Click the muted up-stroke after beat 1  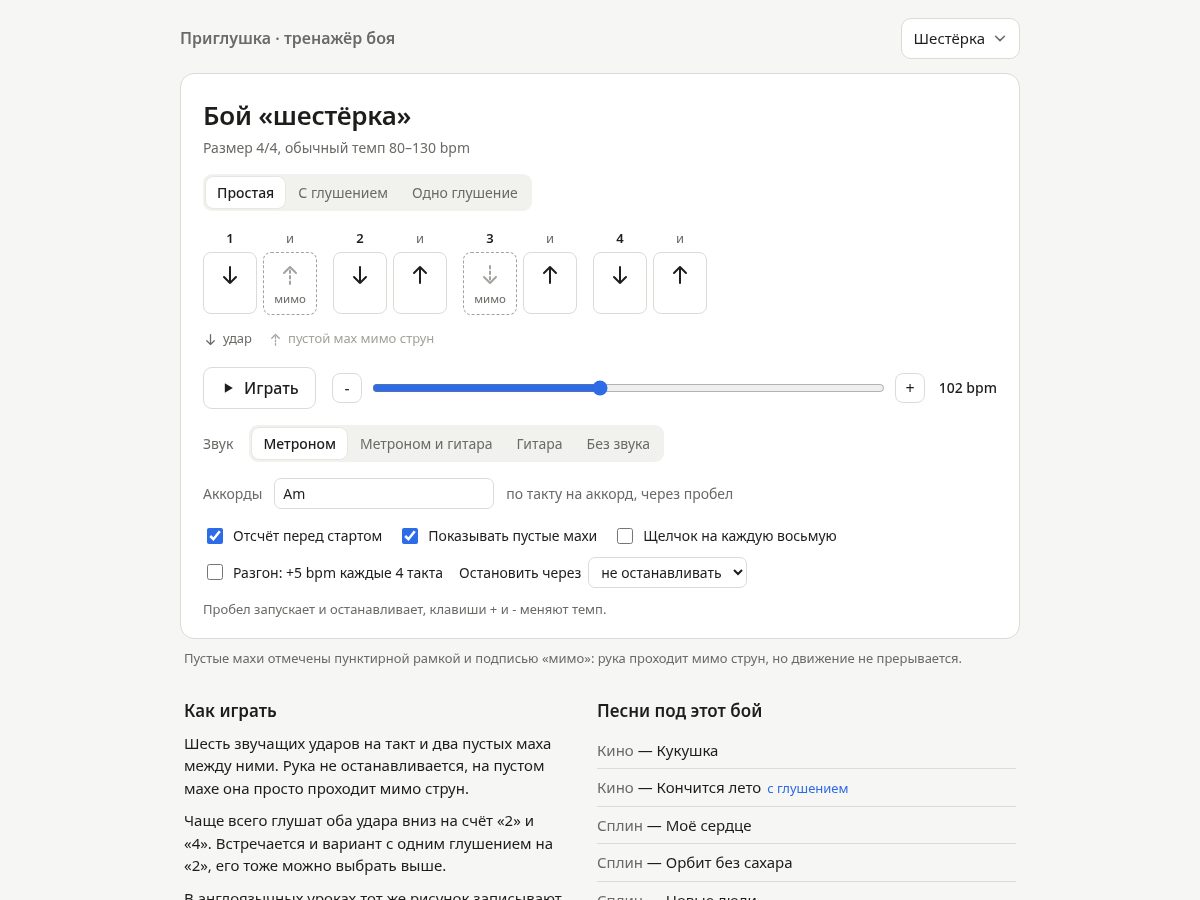[290, 283]
